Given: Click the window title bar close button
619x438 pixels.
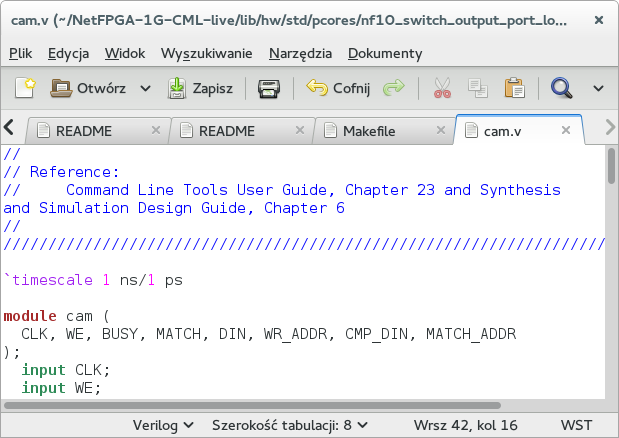Looking at the screenshot, I should pos(599,20).
